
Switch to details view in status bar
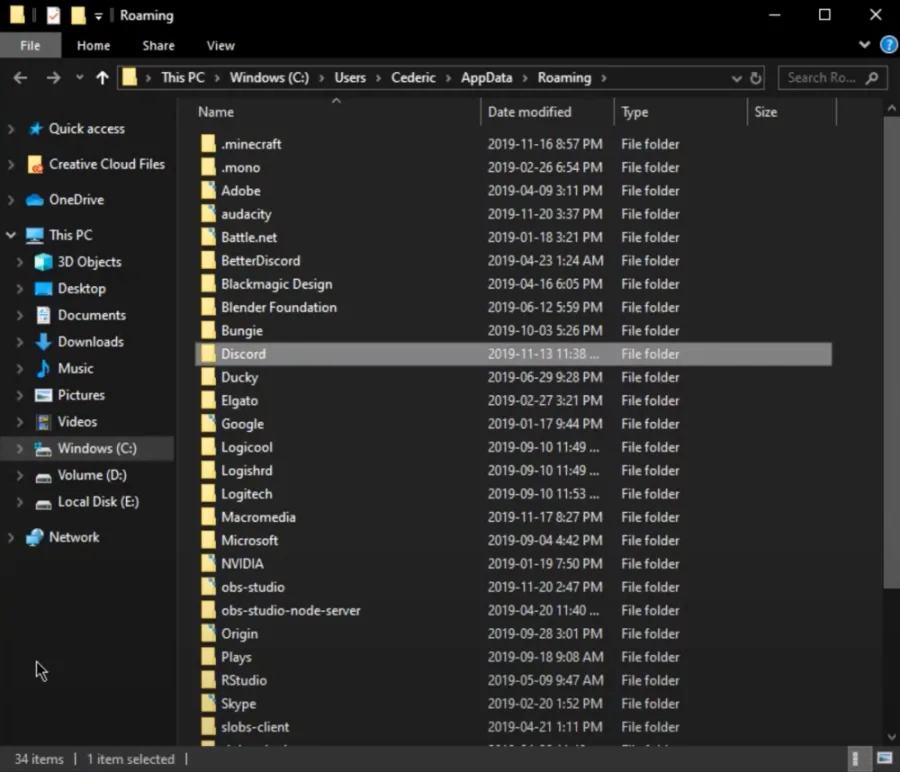click(x=855, y=759)
